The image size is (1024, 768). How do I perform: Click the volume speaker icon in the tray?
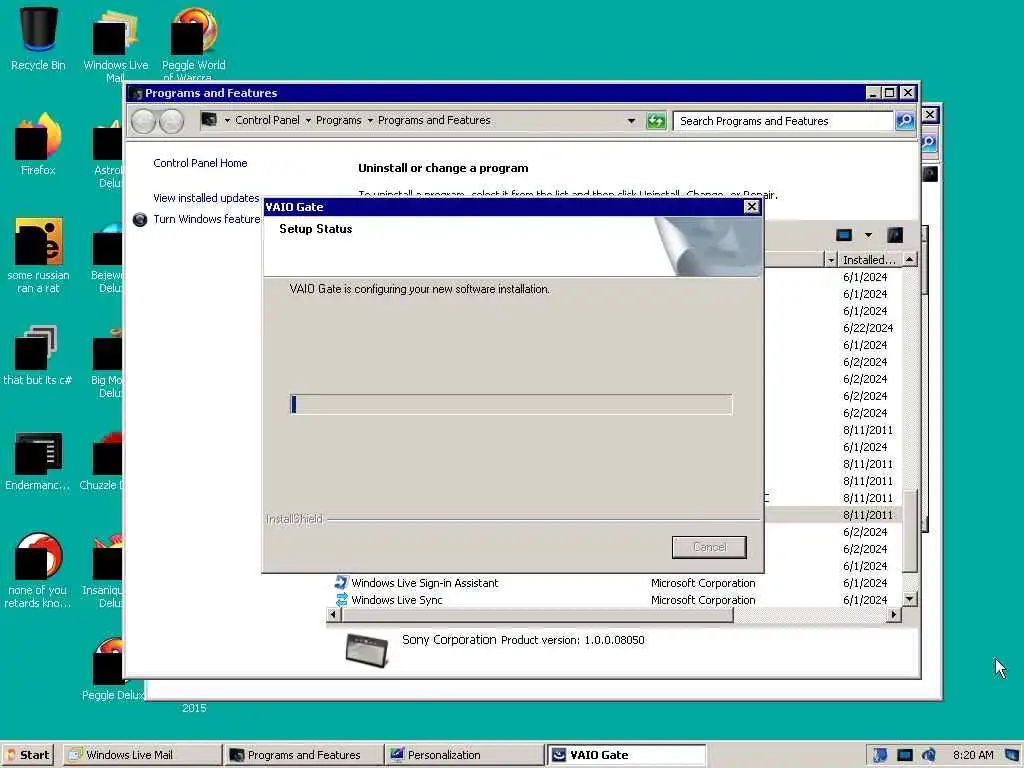[x=928, y=755]
